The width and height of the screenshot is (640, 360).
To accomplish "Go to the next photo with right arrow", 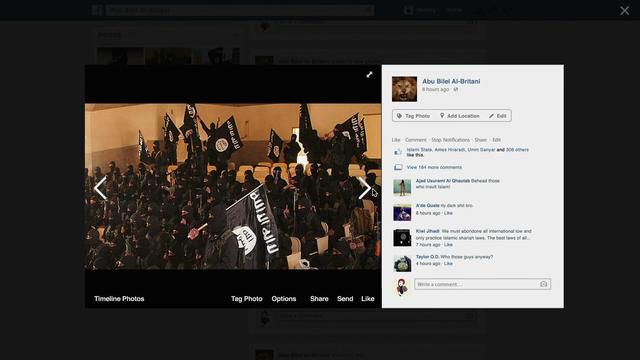I will (364, 188).
